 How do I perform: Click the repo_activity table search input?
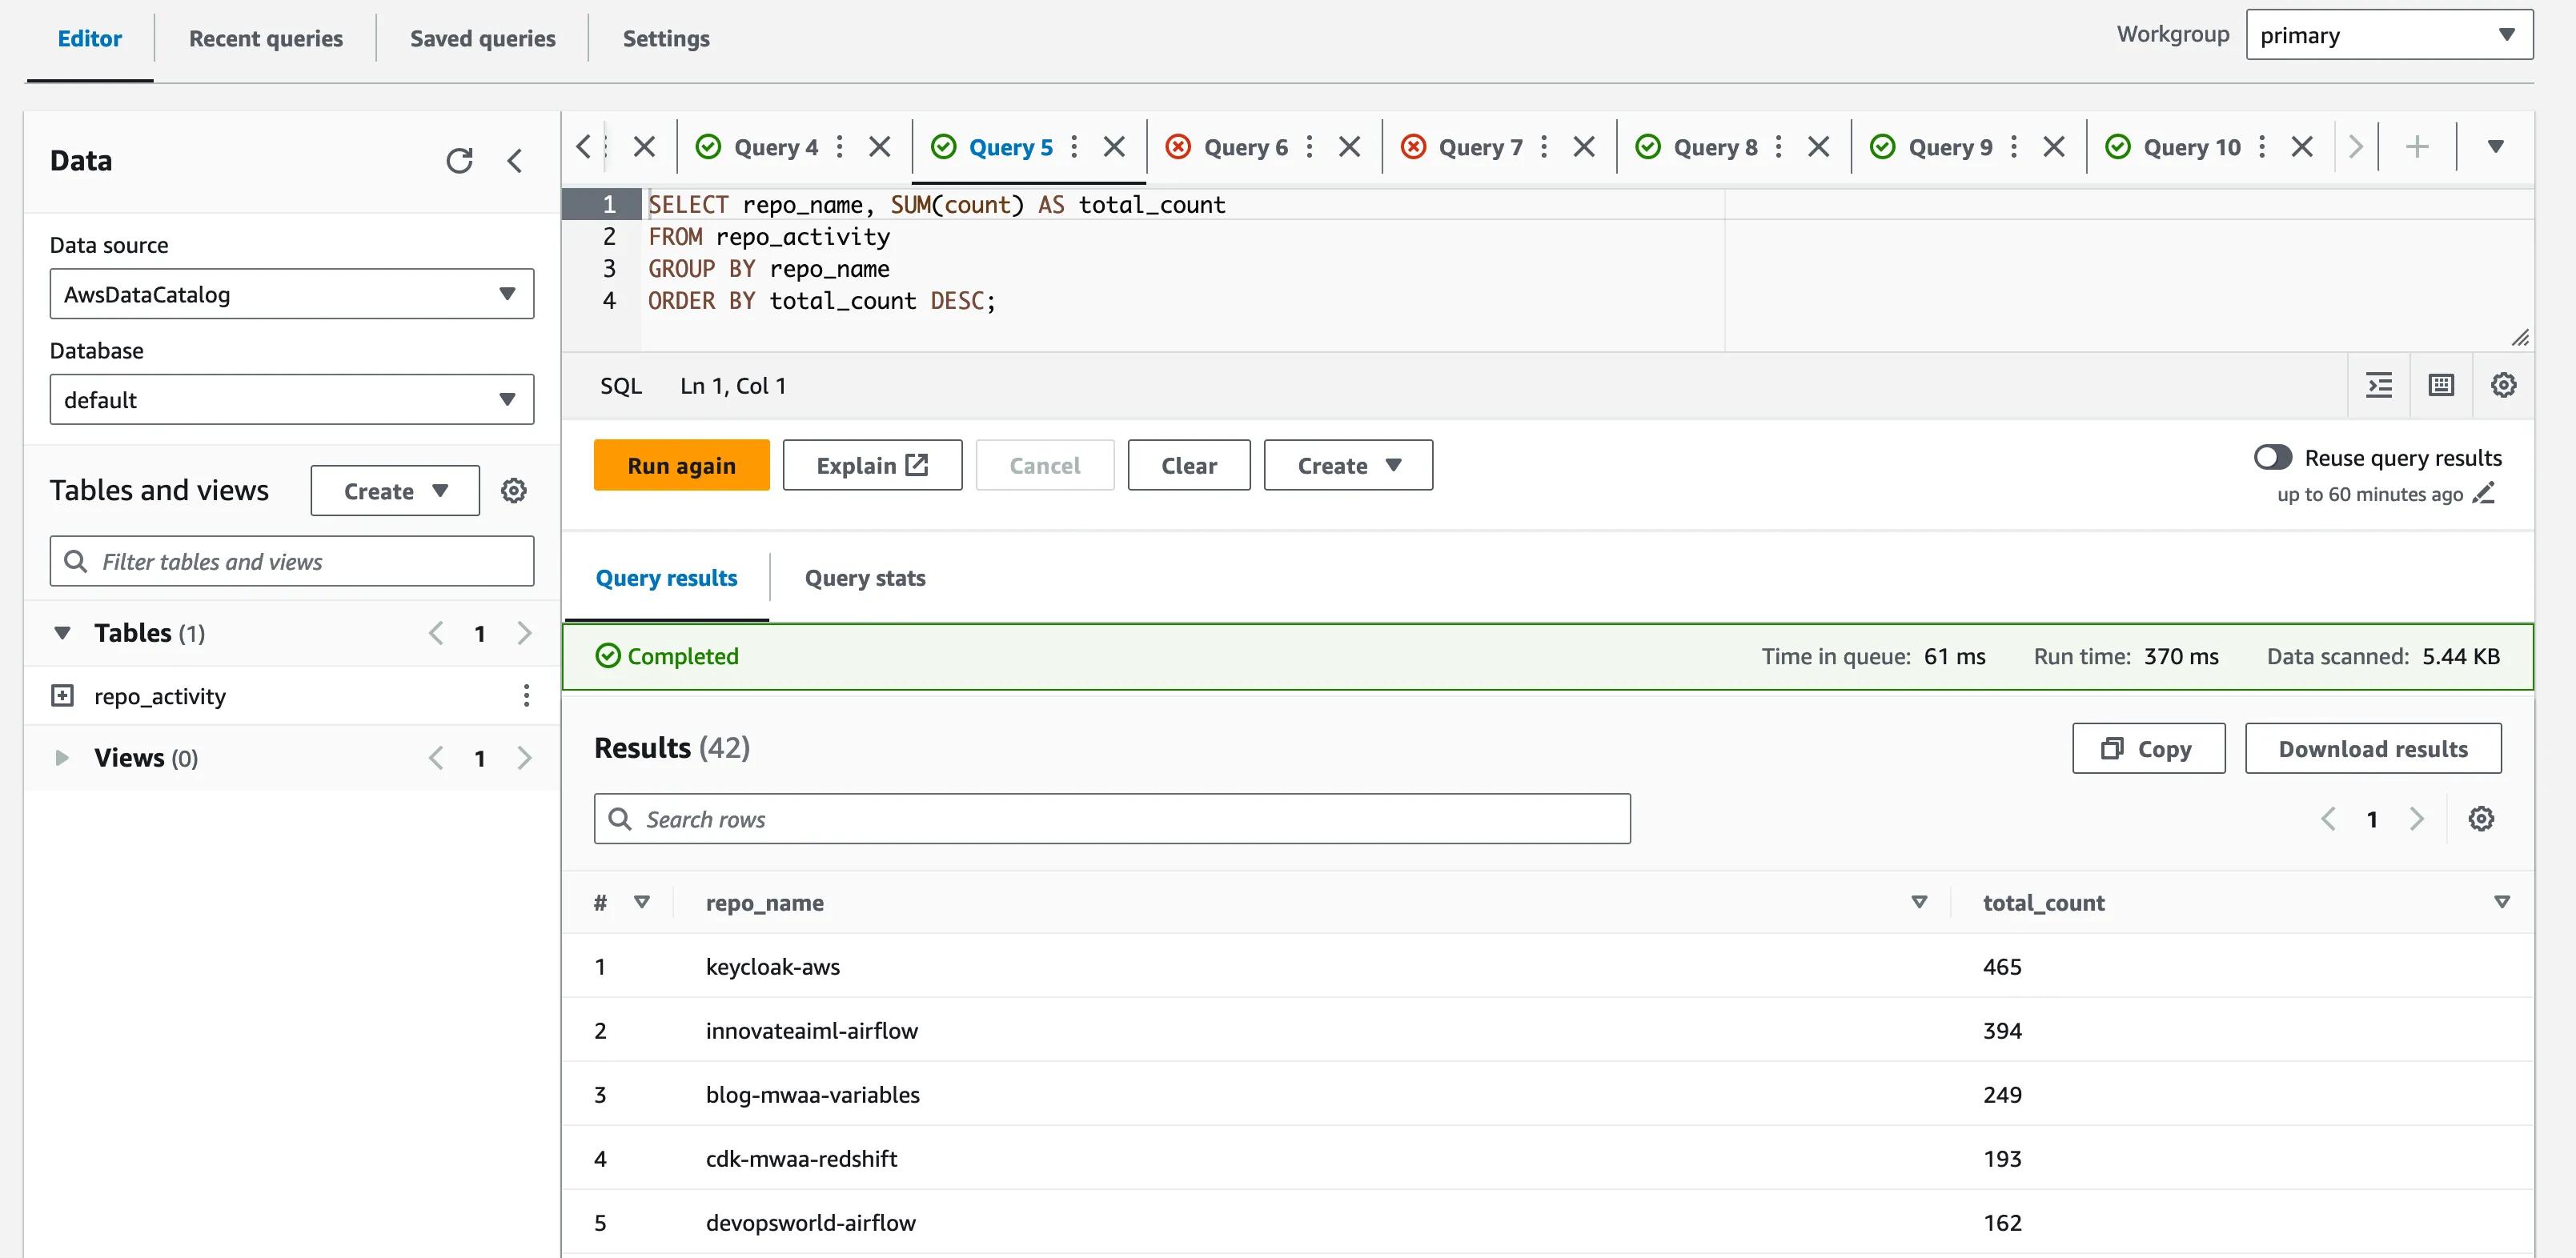(292, 560)
